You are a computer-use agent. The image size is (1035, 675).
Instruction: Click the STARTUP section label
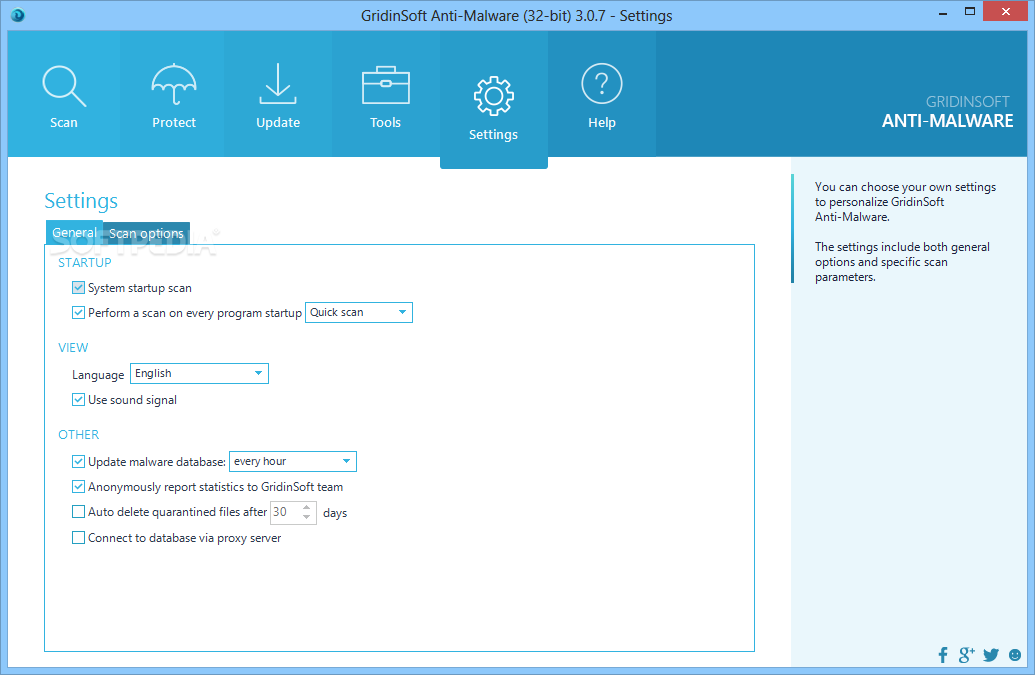(84, 263)
